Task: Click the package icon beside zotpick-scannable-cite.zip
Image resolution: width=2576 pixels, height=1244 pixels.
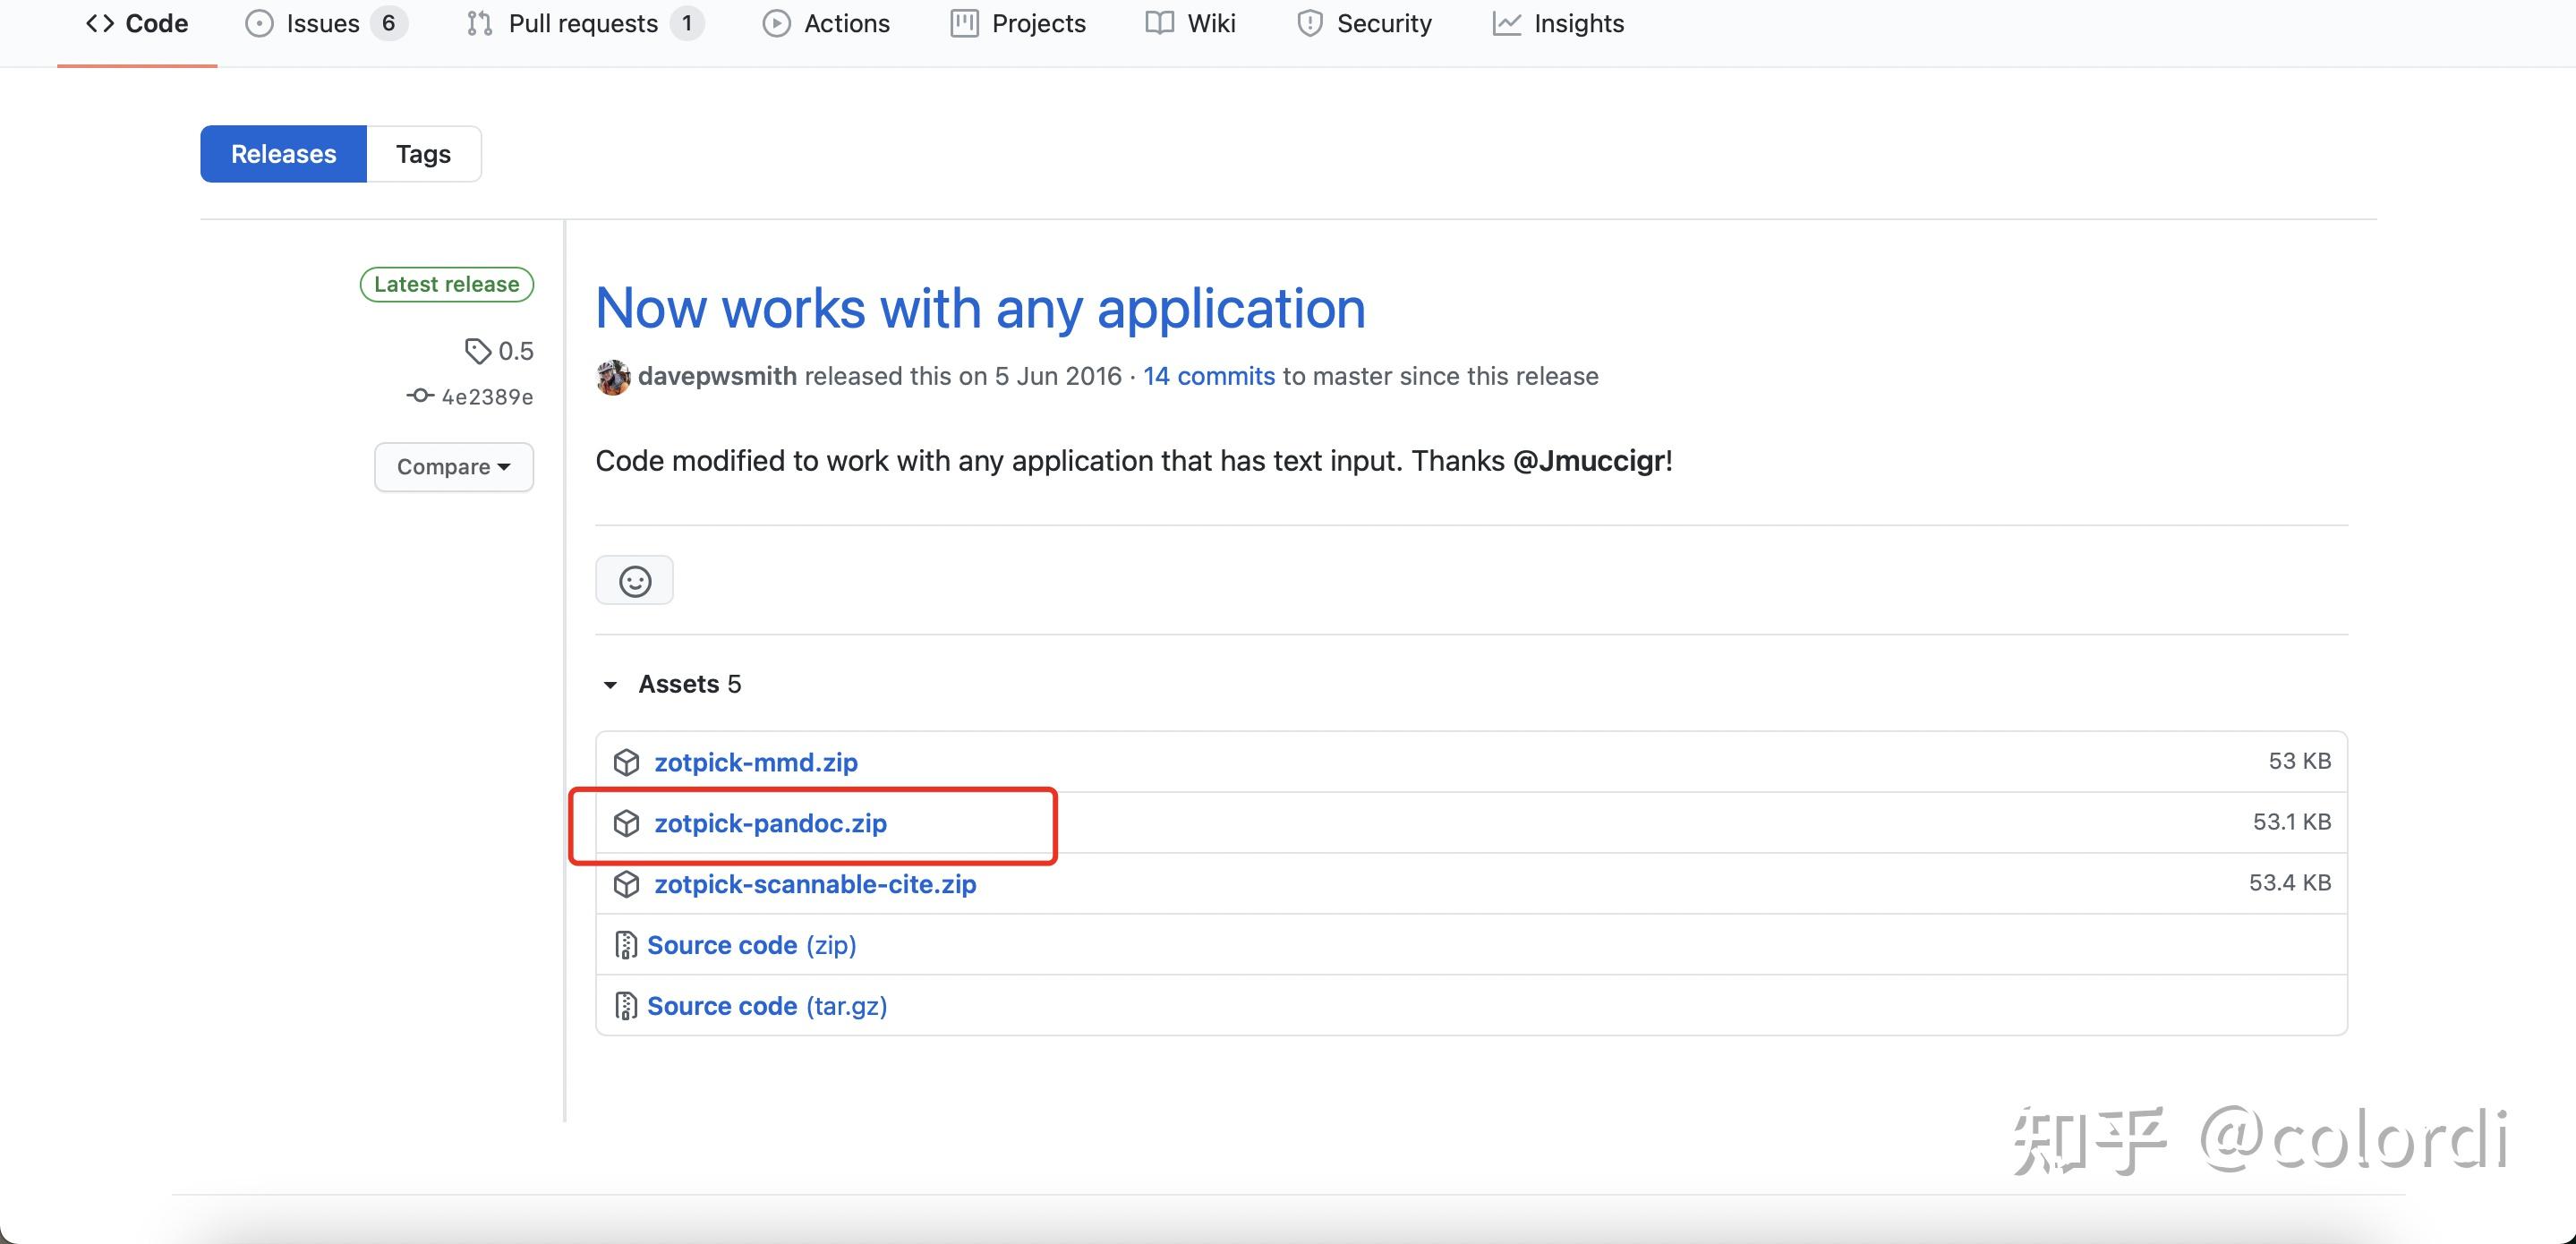Action: [626, 884]
